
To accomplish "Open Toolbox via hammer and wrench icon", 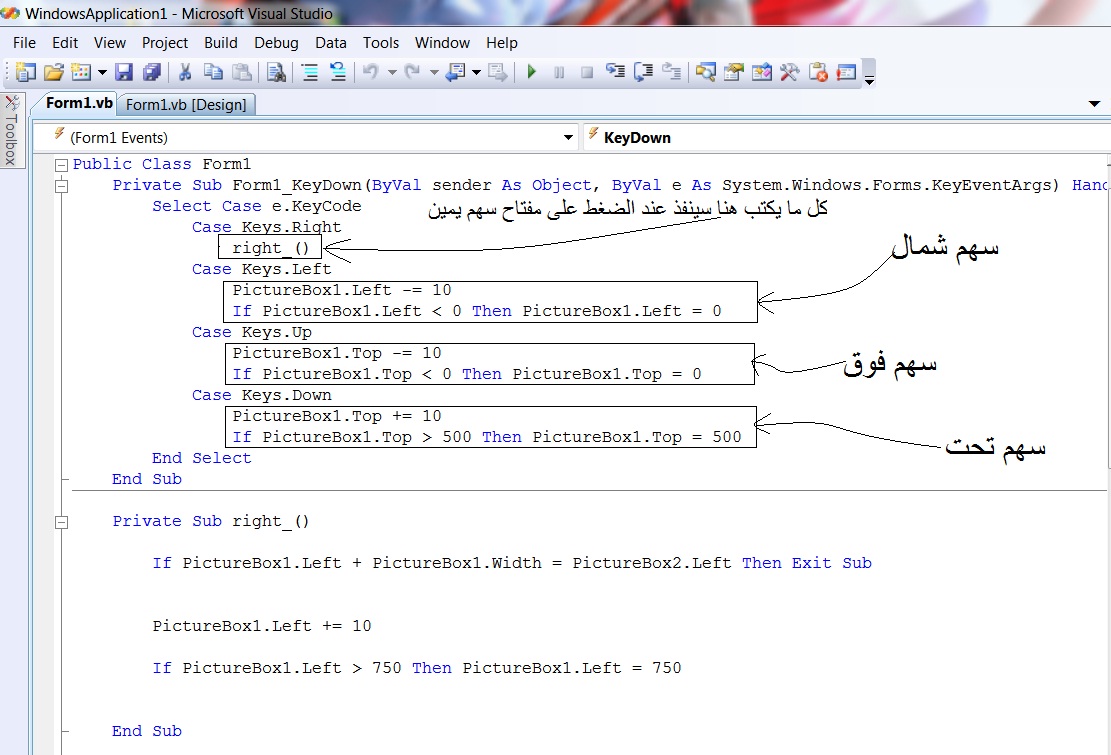I will point(789,72).
